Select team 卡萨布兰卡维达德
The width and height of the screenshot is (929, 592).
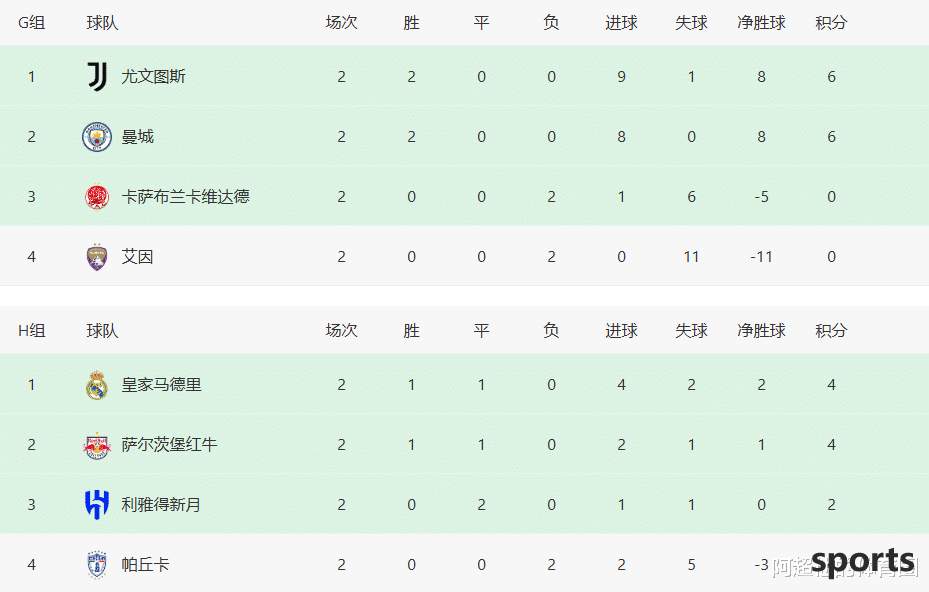(185, 197)
